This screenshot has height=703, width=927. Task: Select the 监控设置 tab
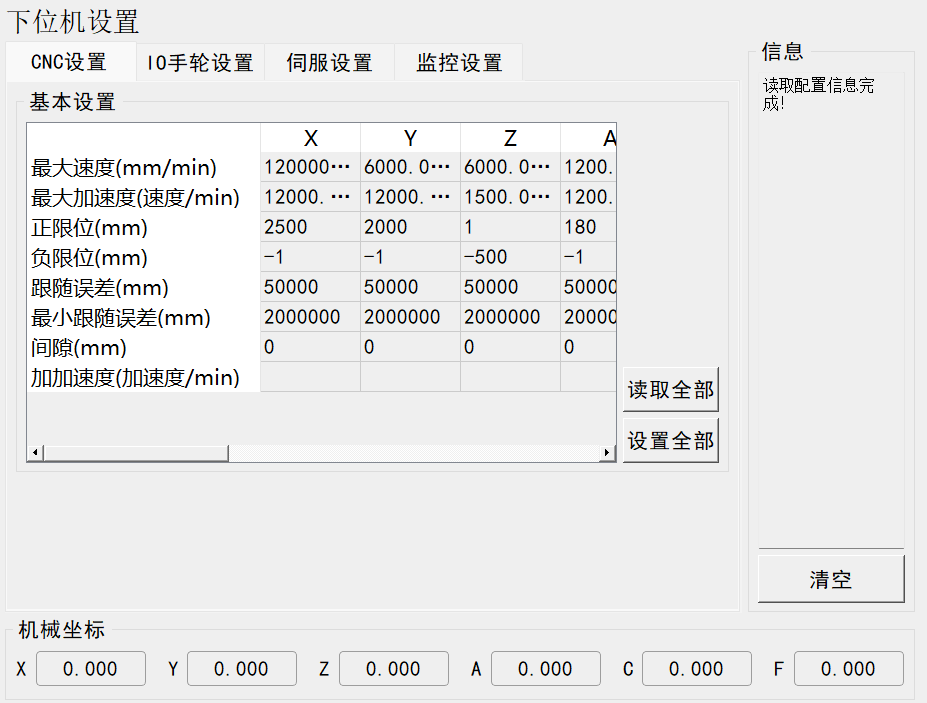coord(459,63)
